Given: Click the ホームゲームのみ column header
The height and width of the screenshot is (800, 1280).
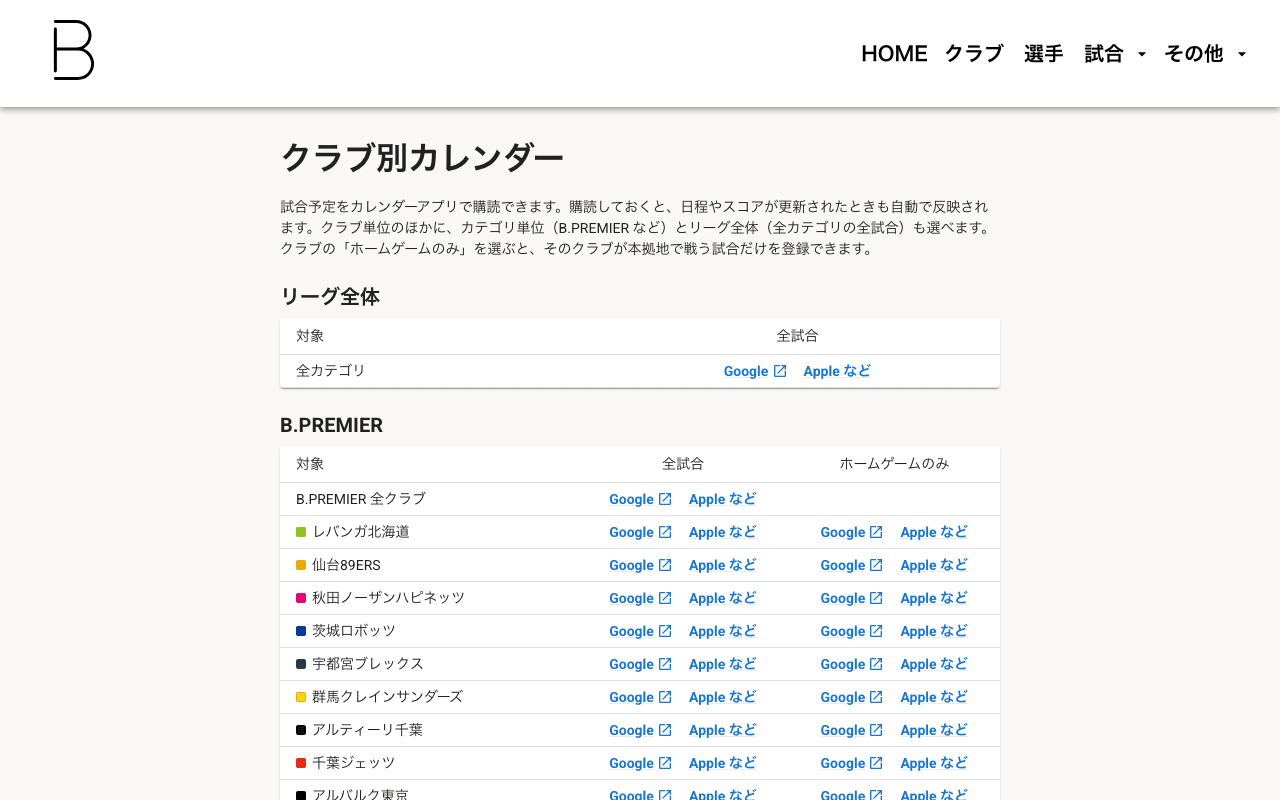Looking at the screenshot, I should (x=894, y=464).
